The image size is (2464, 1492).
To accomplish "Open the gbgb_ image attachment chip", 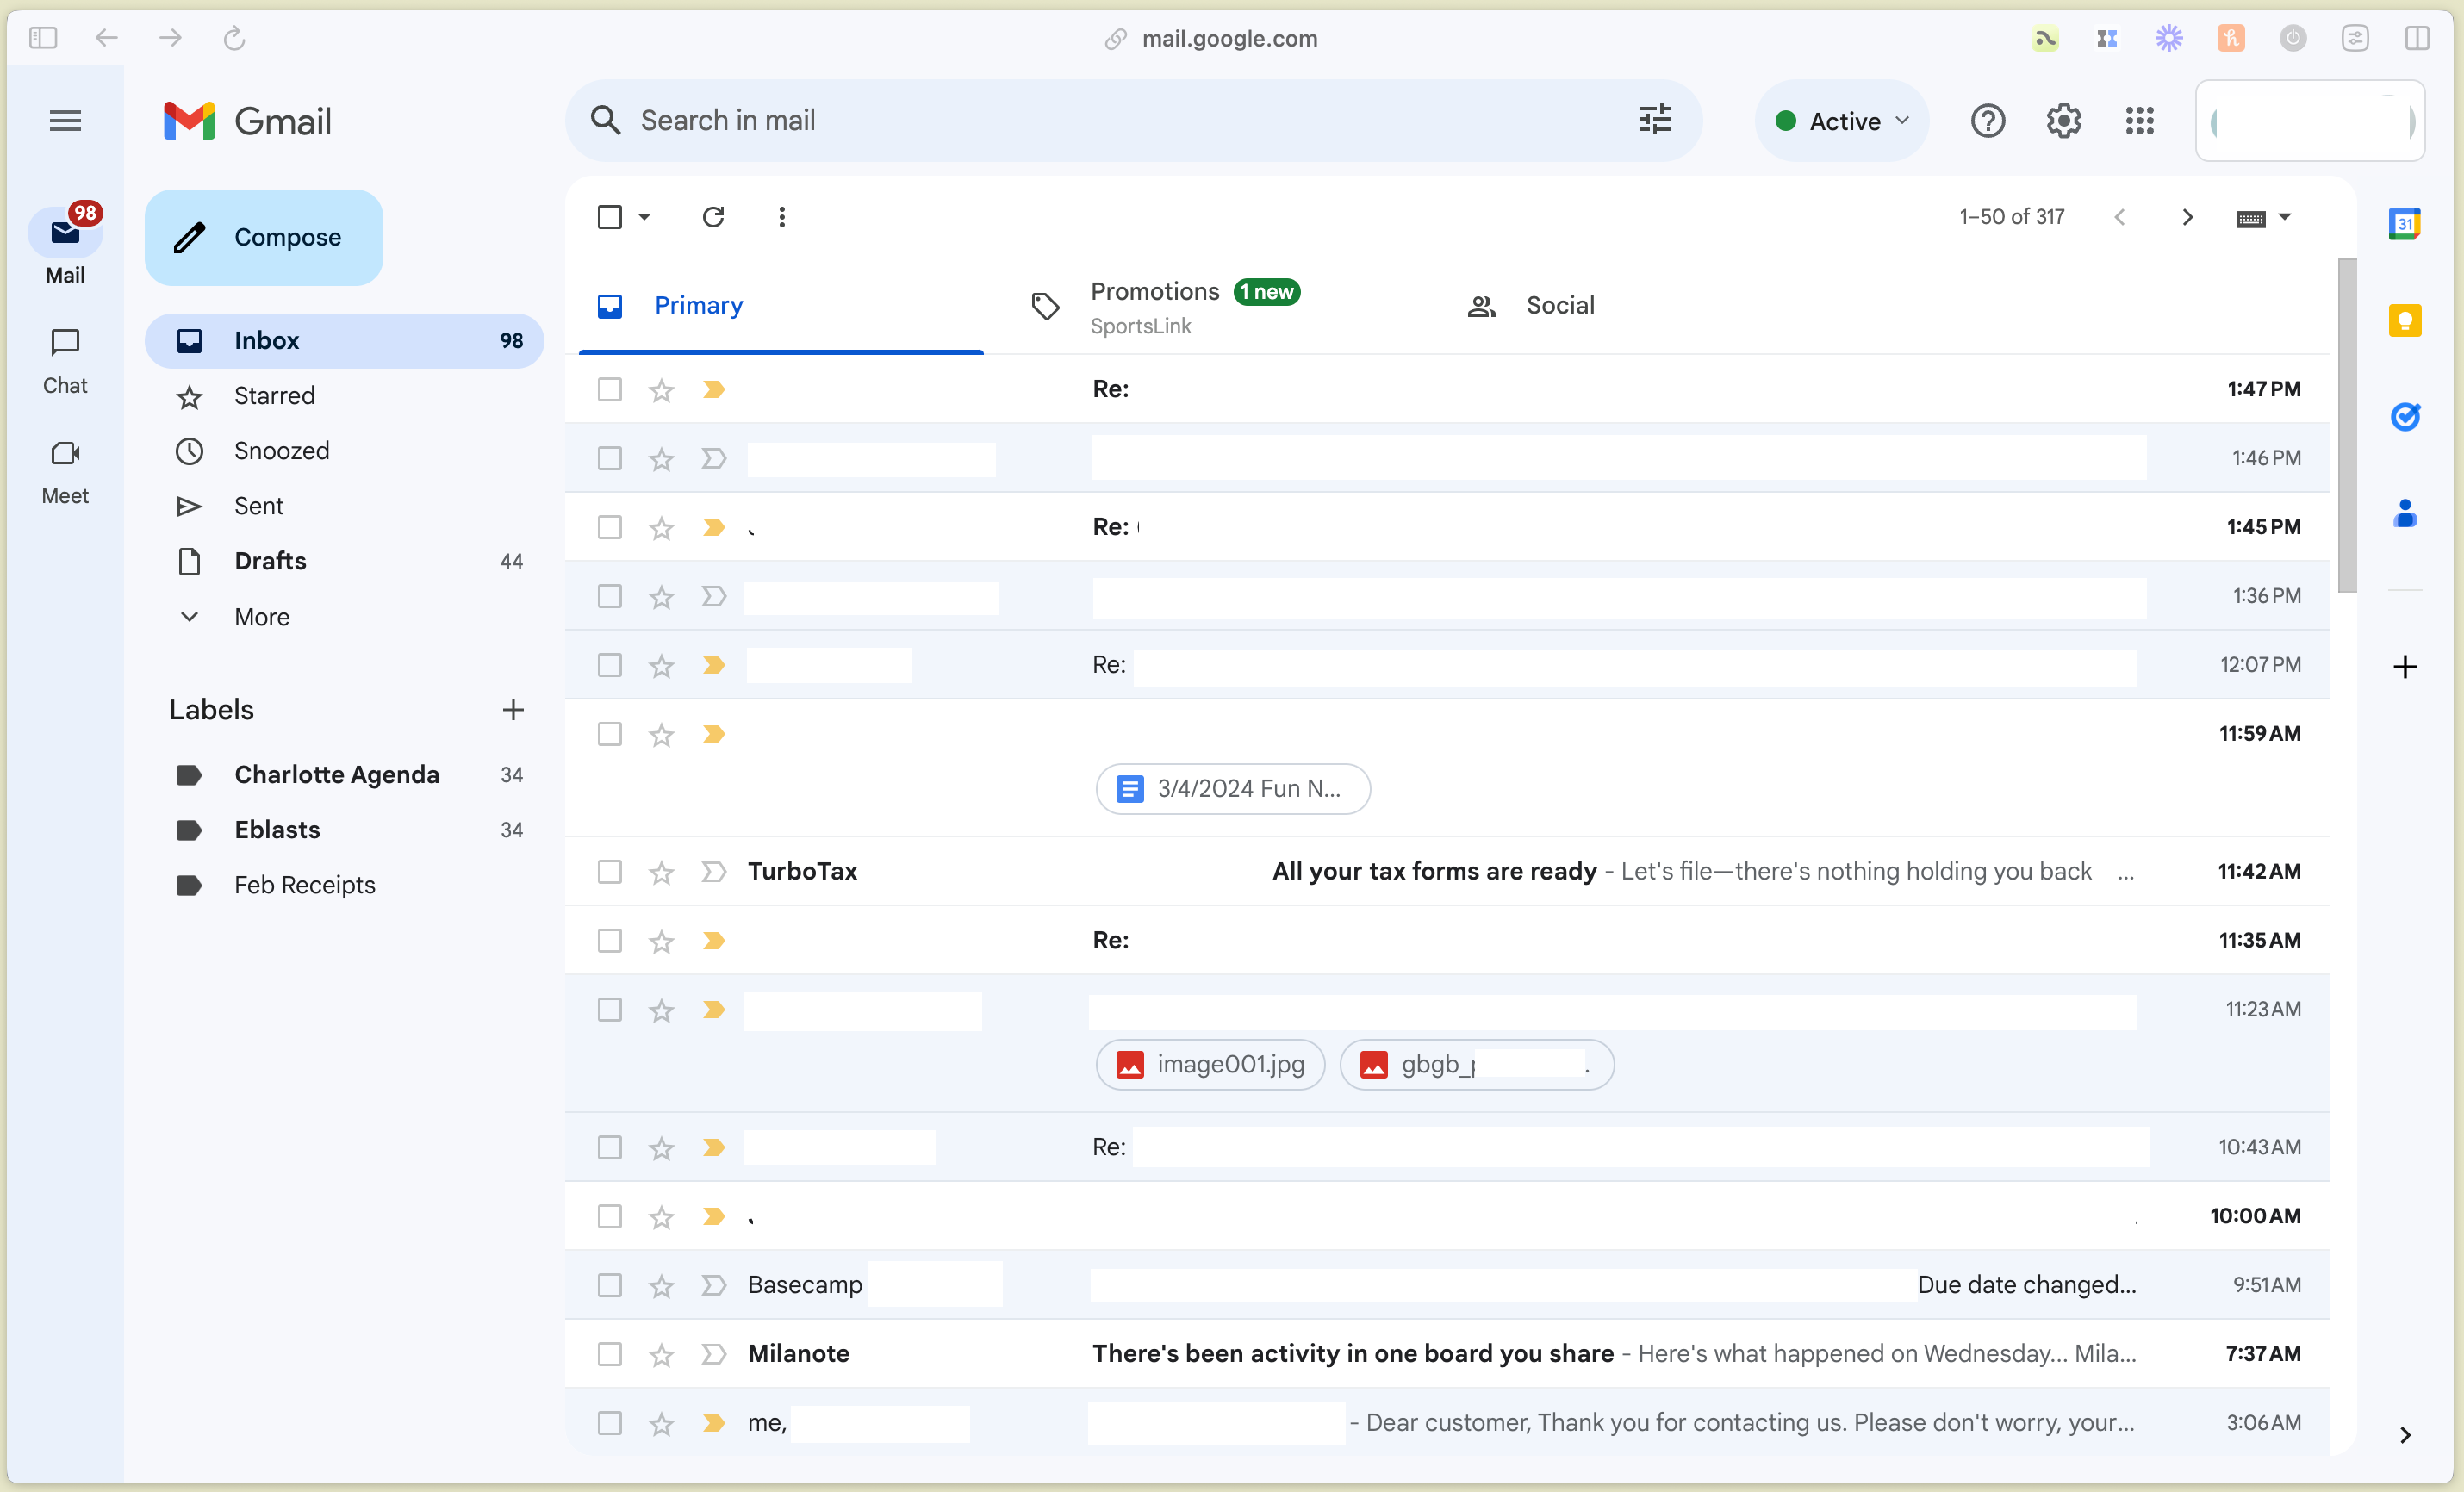I will 1476,1064.
